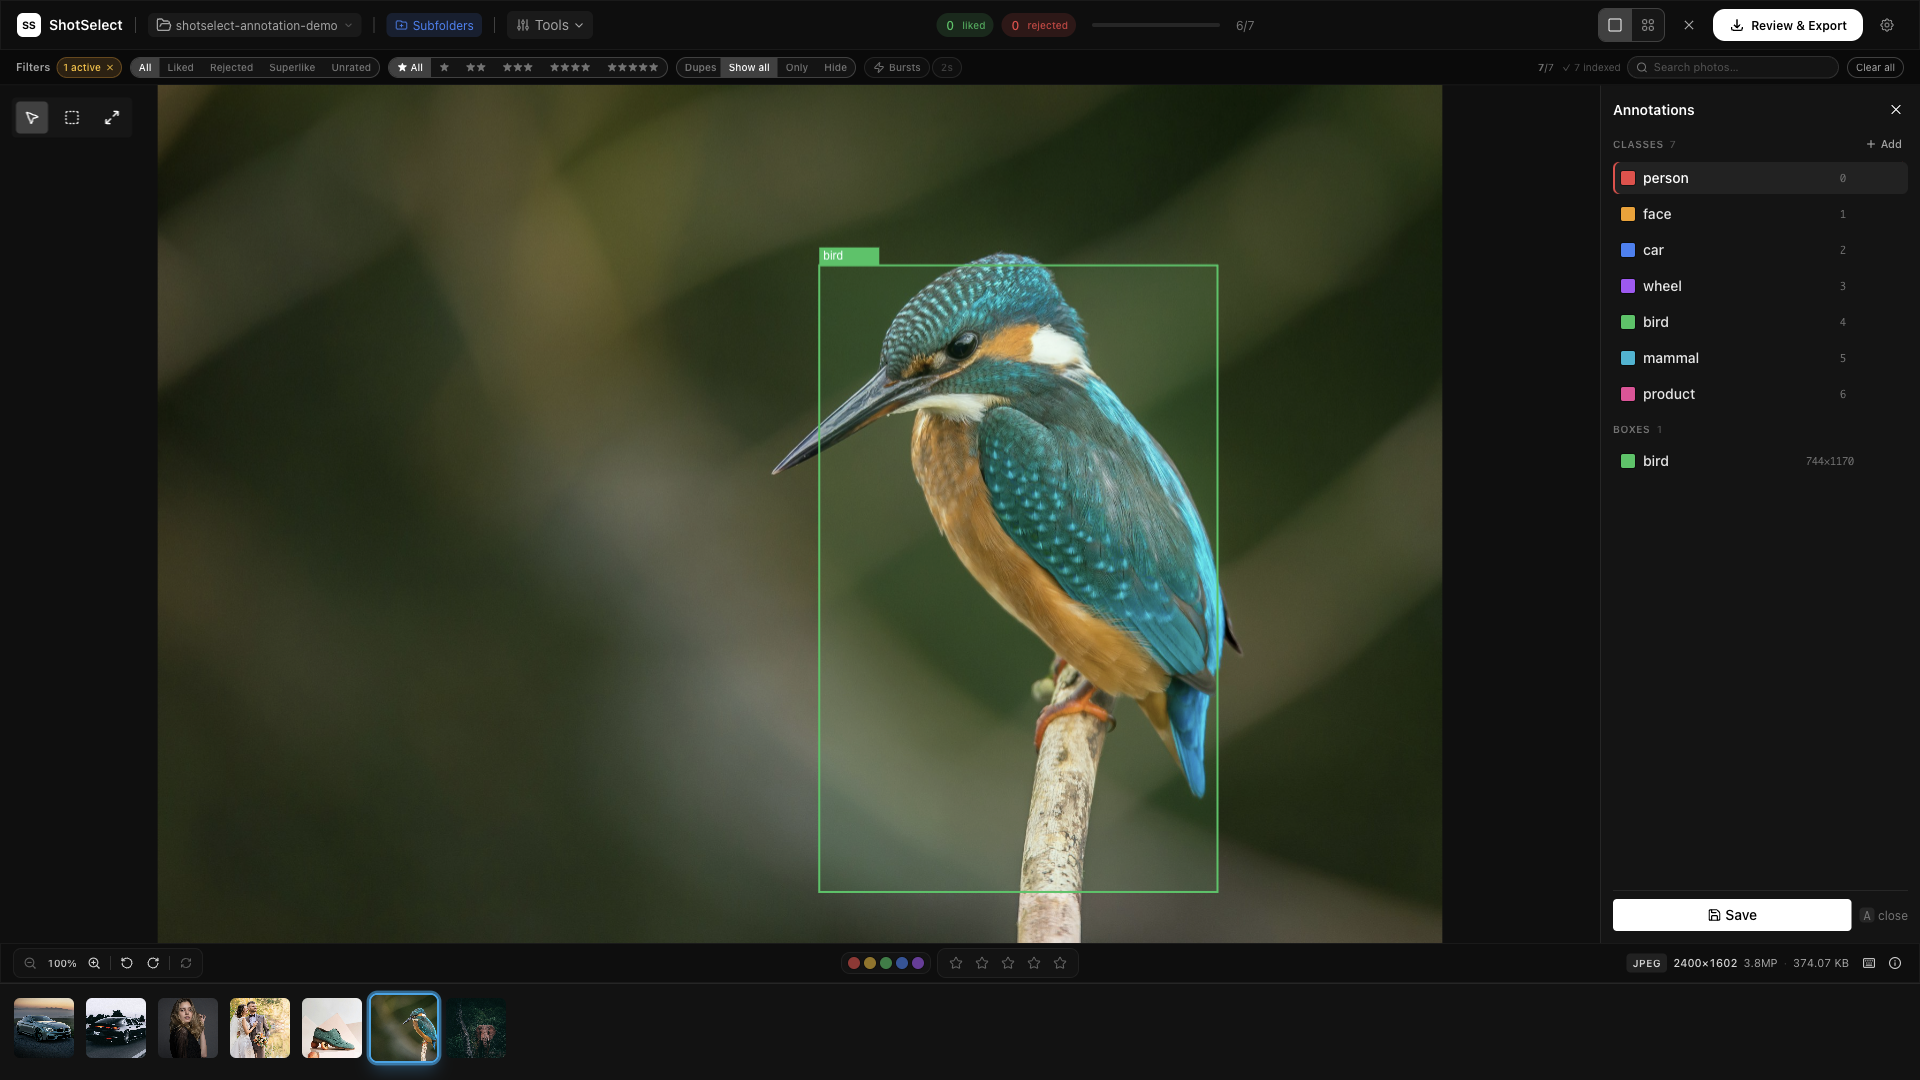Click the zoom out magnifier icon
Viewport: 1920px width, 1080px height.
pyautogui.click(x=29, y=963)
